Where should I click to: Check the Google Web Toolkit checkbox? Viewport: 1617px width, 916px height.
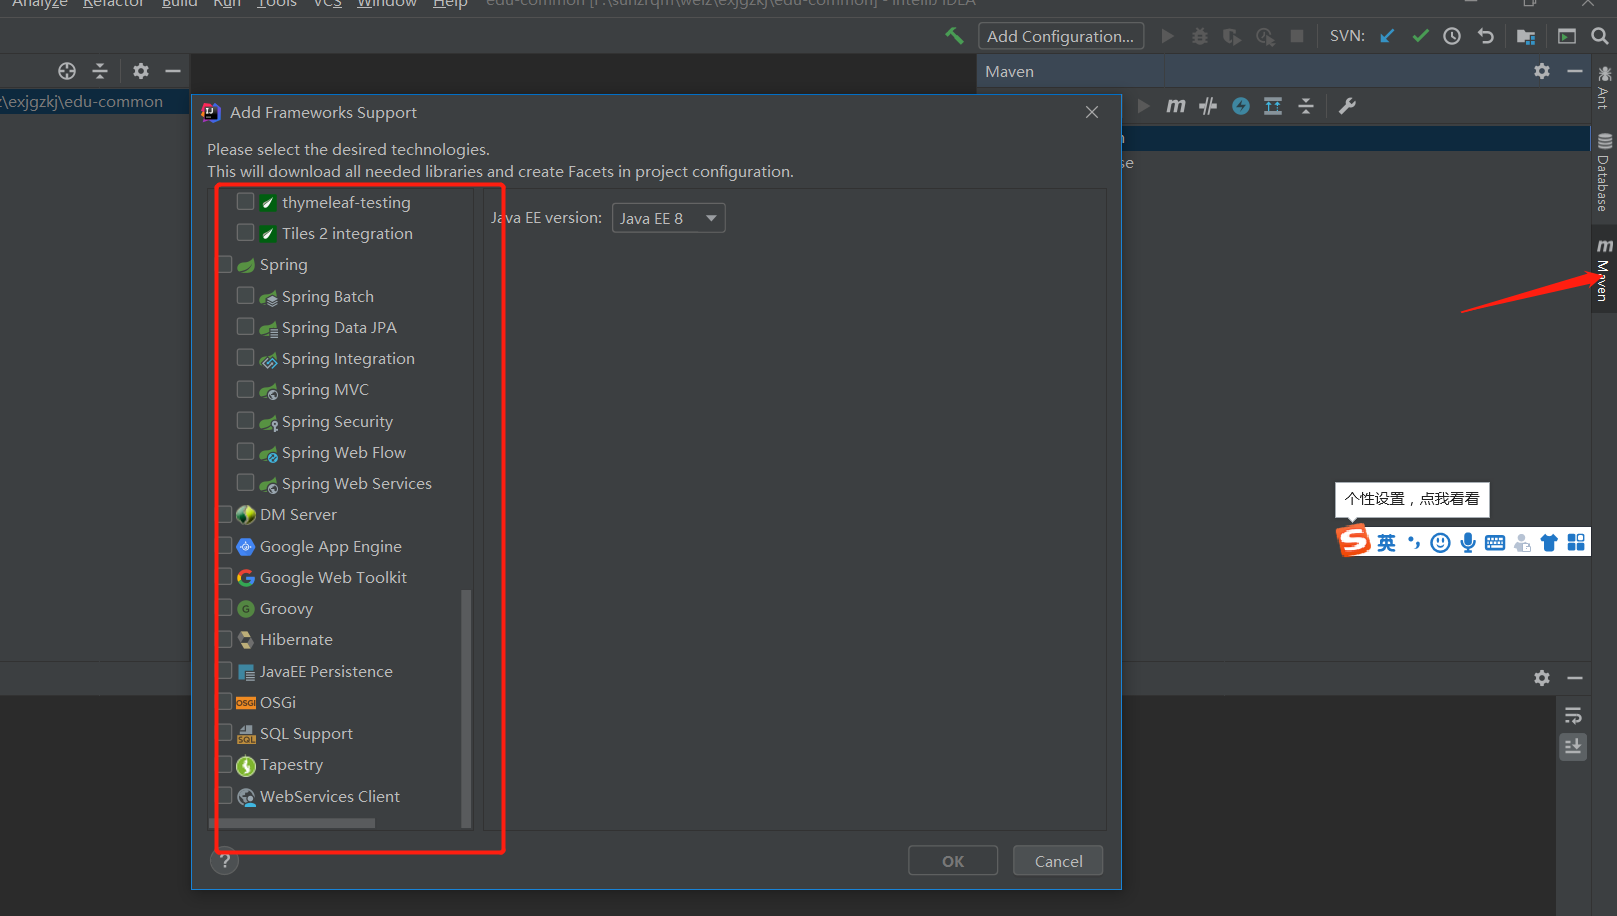coord(224,577)
